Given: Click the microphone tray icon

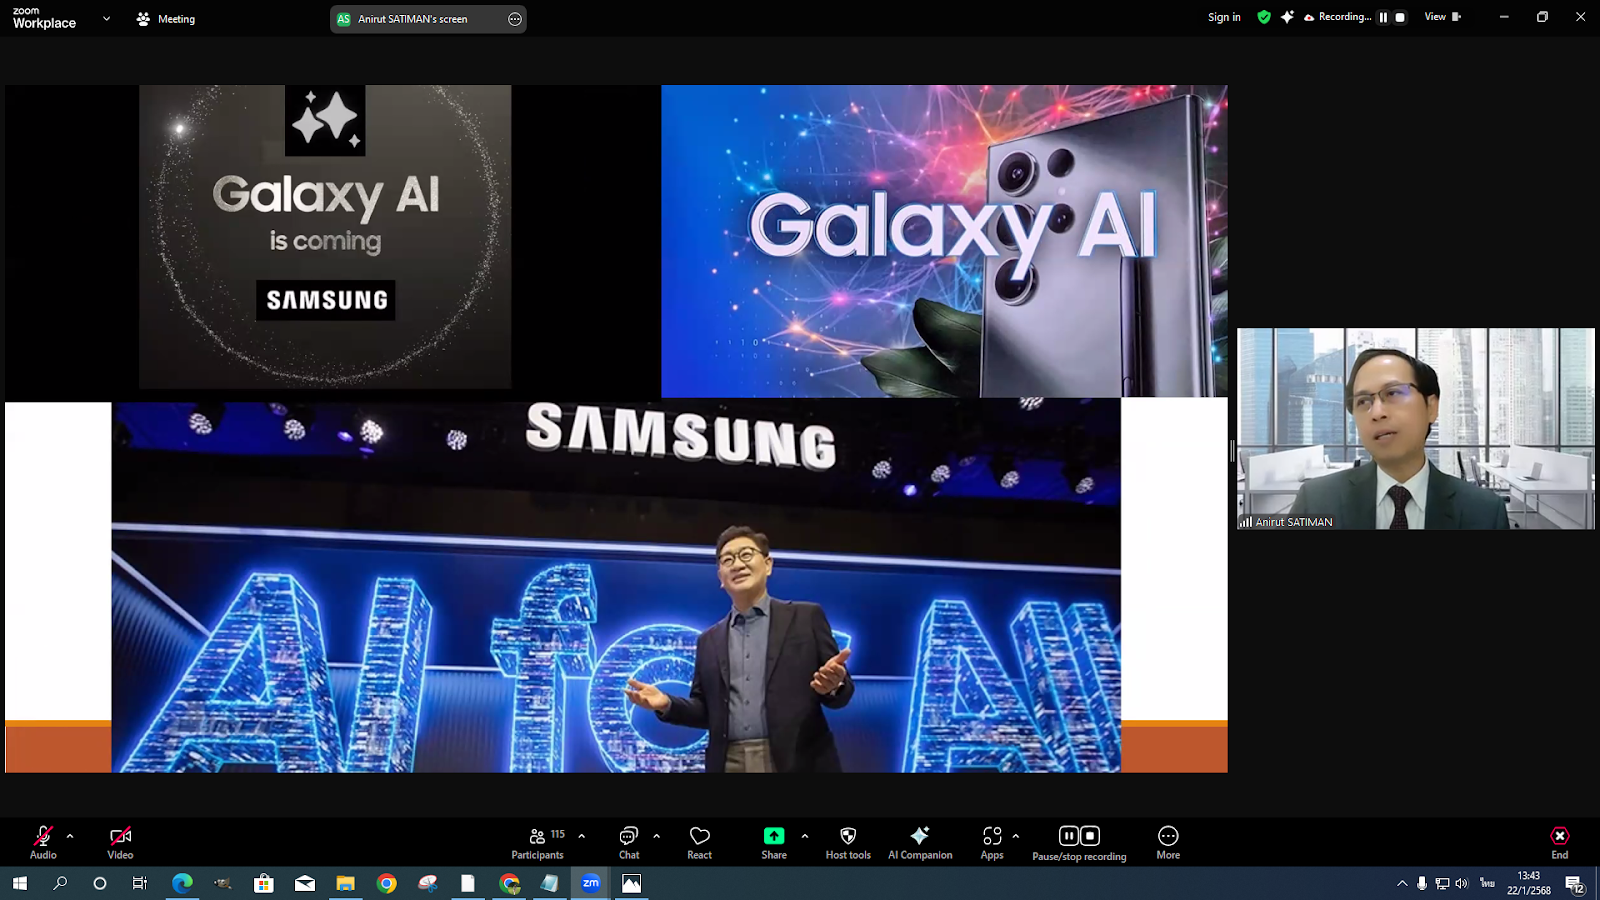Looking at the screenshot, I should (x=1422, y=883).
